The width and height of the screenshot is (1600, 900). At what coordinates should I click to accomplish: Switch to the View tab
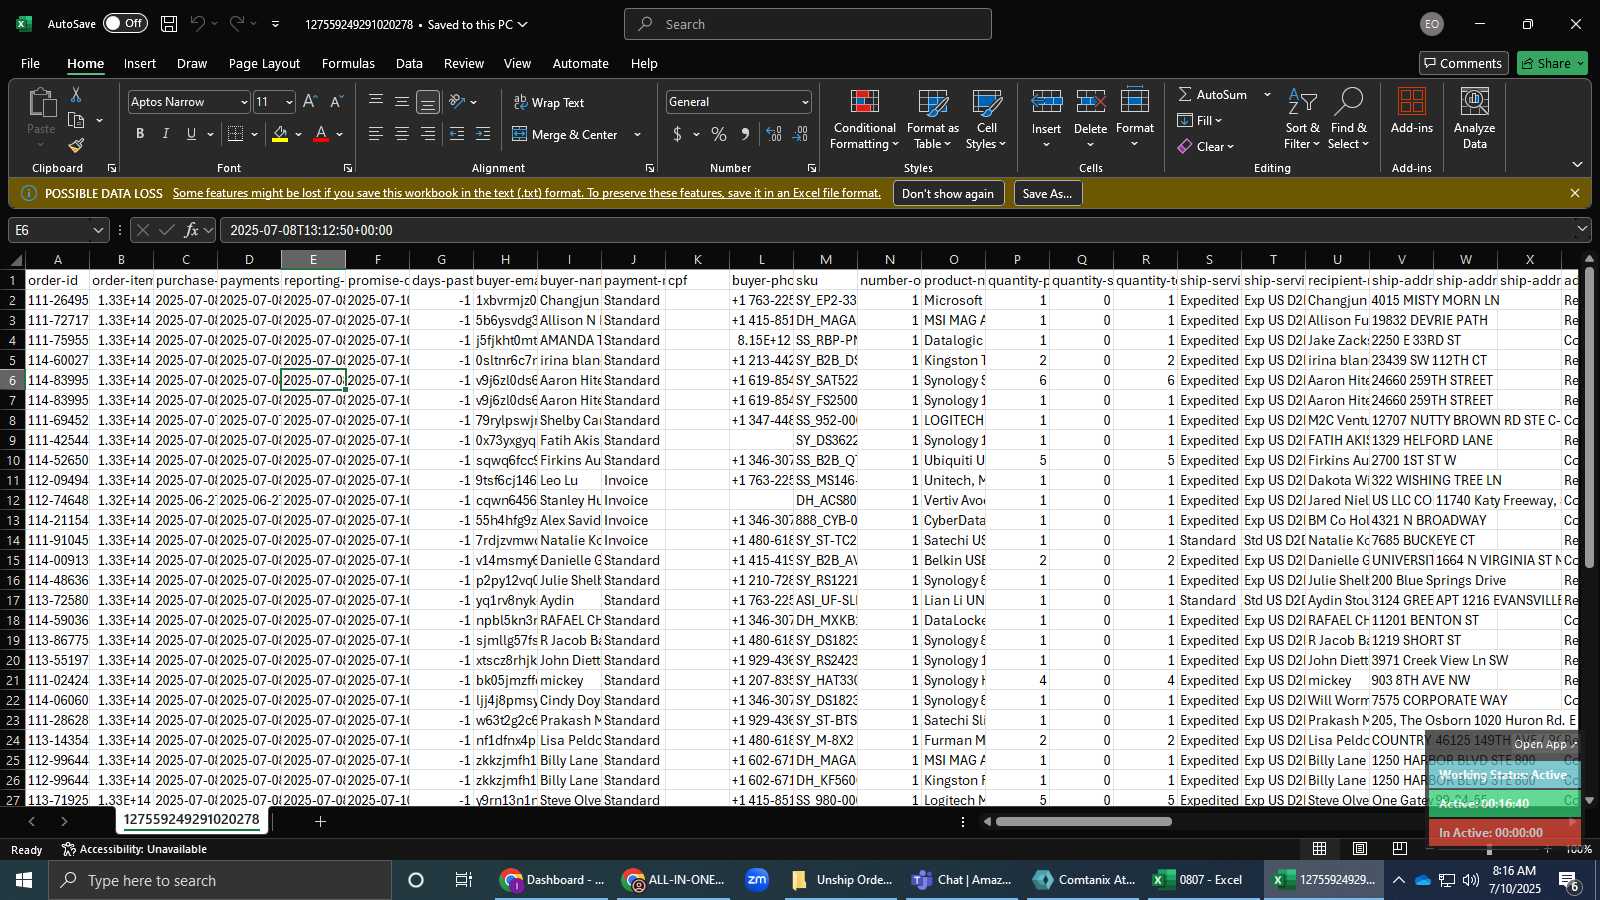[x=517, y=63]
